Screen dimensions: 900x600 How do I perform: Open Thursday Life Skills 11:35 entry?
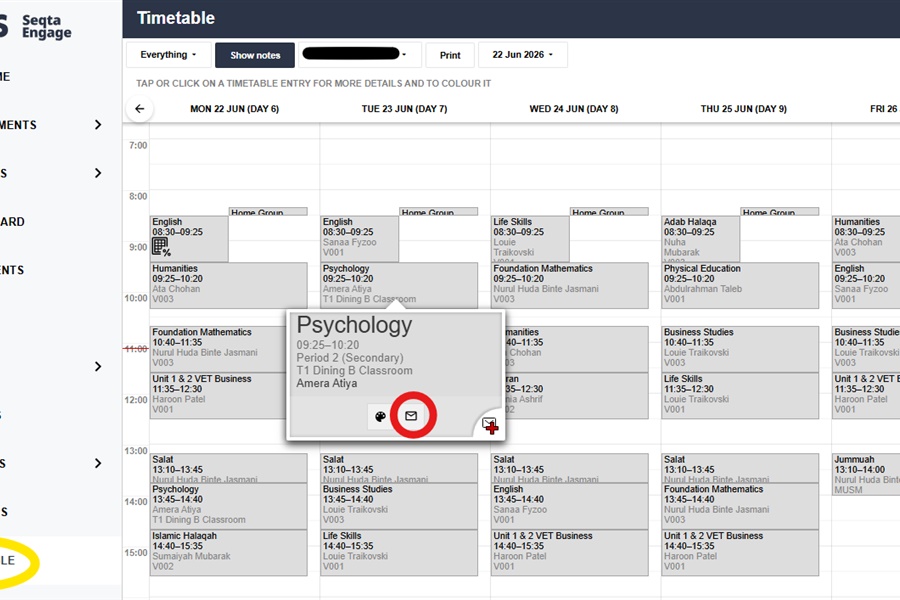(x=740, y=396)
